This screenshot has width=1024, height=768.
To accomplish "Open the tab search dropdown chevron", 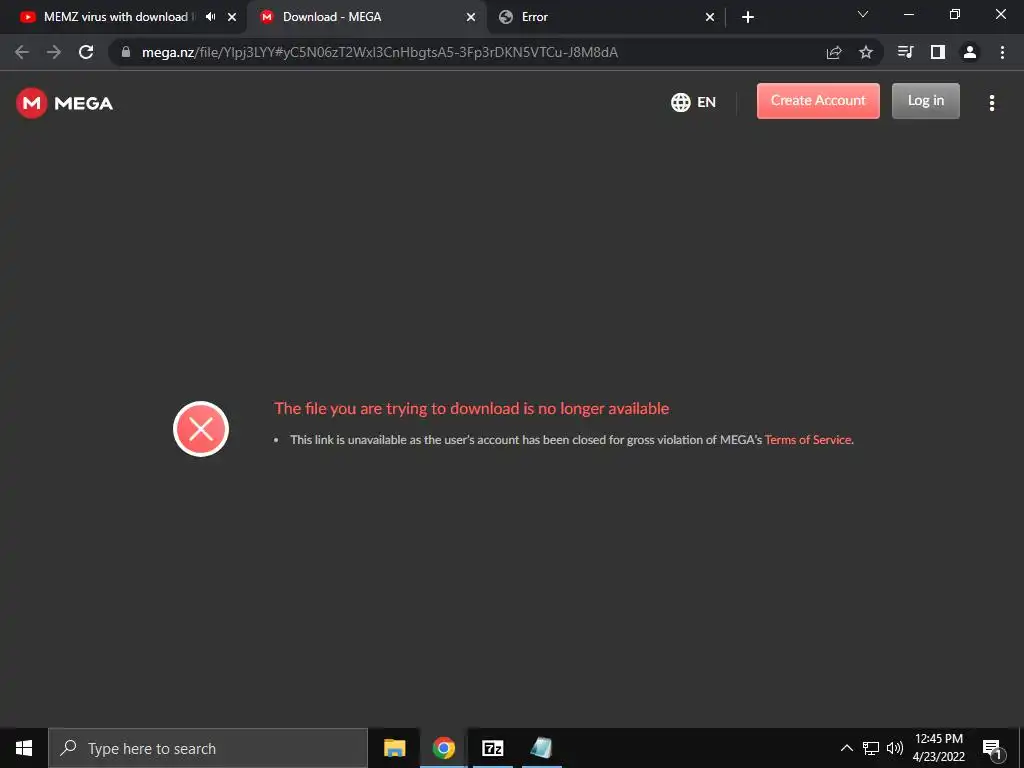I will [x=863, y=14].
